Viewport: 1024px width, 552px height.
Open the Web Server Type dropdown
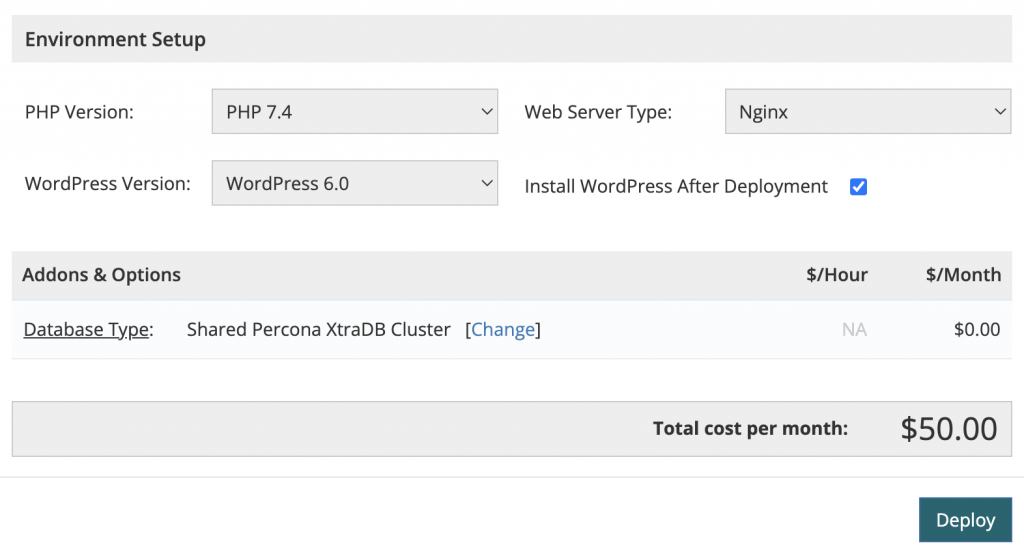pos(868,112)
